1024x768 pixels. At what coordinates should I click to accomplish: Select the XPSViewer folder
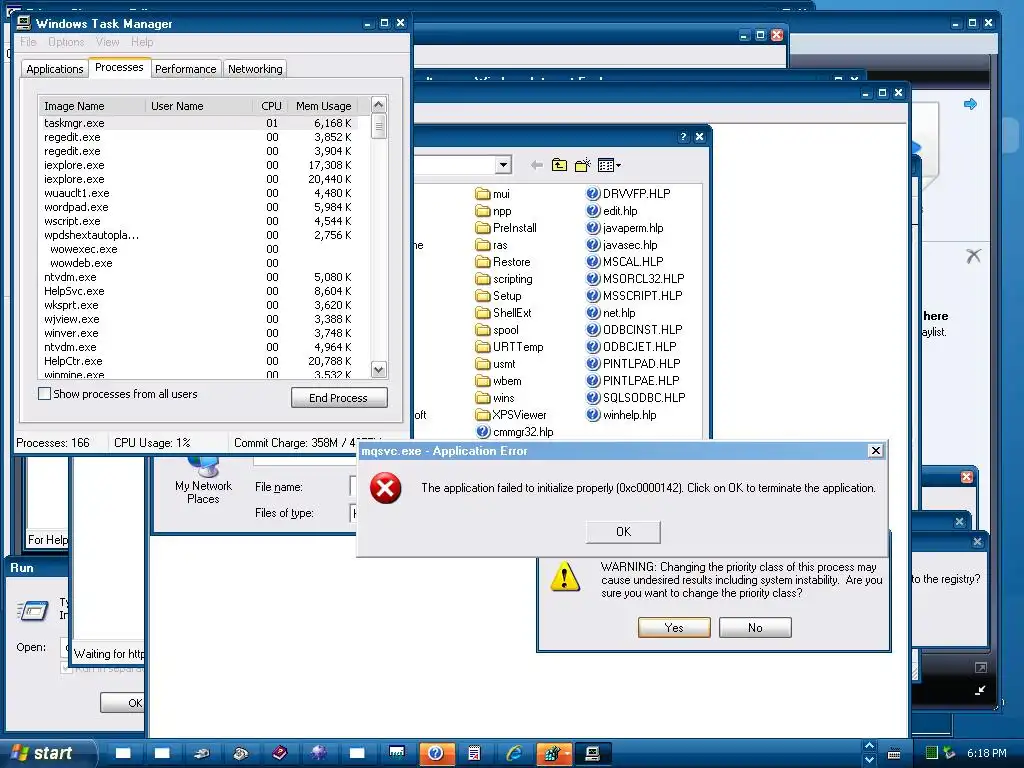pyautogui.click(x=511, y=415)
